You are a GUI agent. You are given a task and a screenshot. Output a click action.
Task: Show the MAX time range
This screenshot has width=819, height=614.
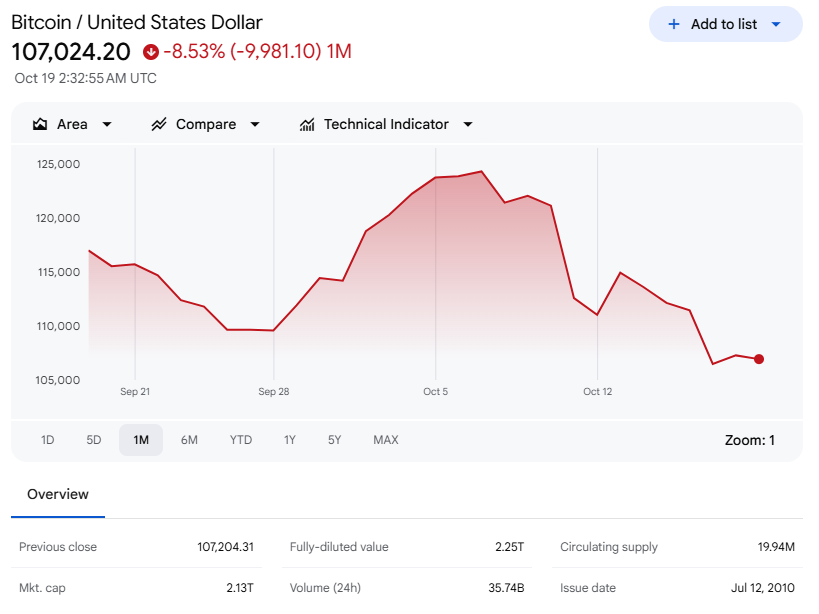(386, 440)
